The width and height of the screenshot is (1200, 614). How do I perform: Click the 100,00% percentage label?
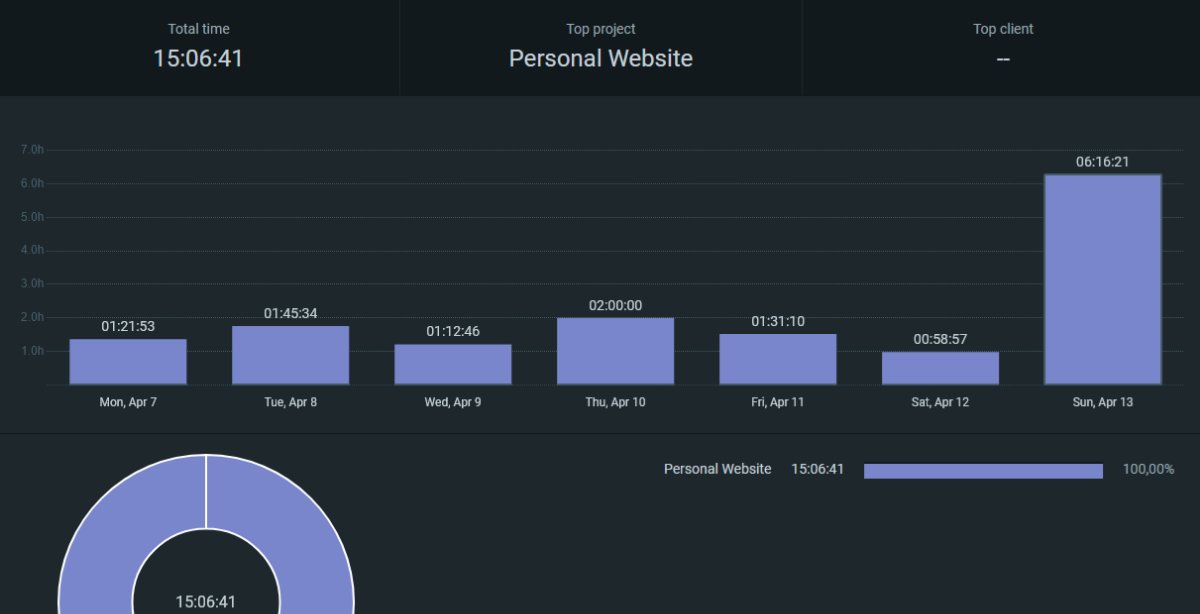(x=1148, y=469)
